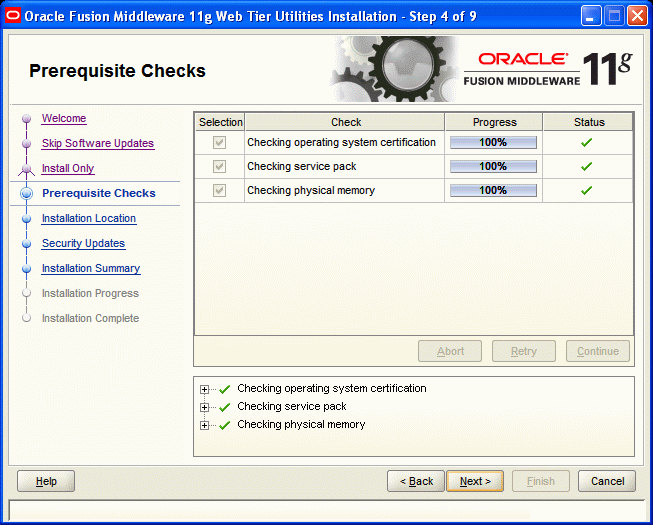The height and width of the screenshot is (525, 653).
Task: Click the Continue button
Action: pos(598,351)
